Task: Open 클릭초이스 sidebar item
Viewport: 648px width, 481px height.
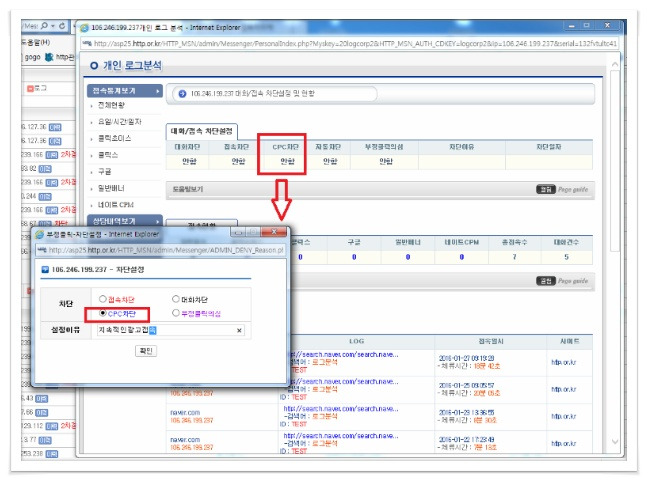Action: pos(114,138)
